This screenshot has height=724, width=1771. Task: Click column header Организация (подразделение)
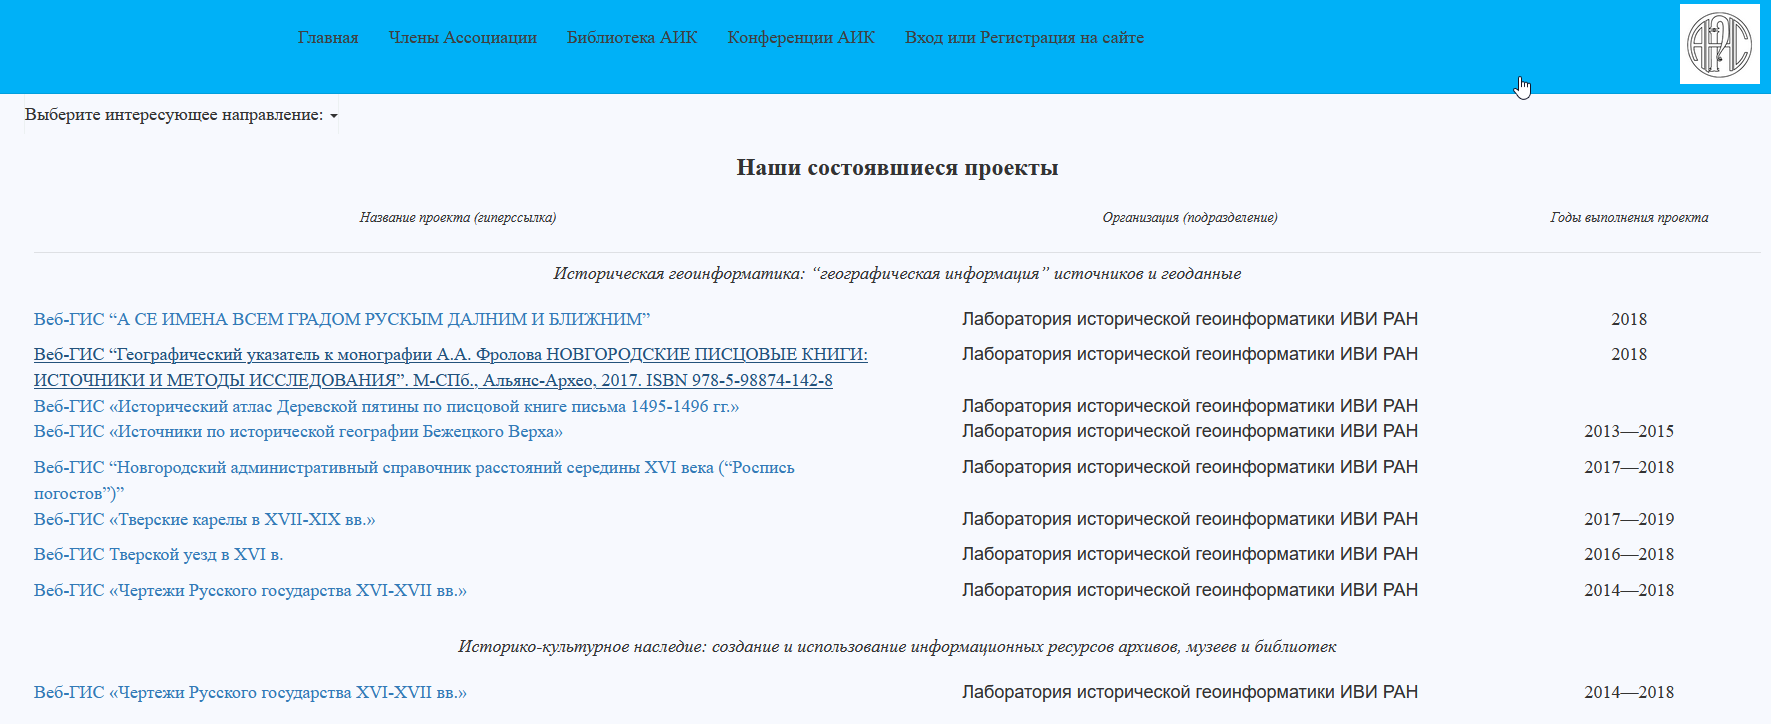(x=1190, y=217)
